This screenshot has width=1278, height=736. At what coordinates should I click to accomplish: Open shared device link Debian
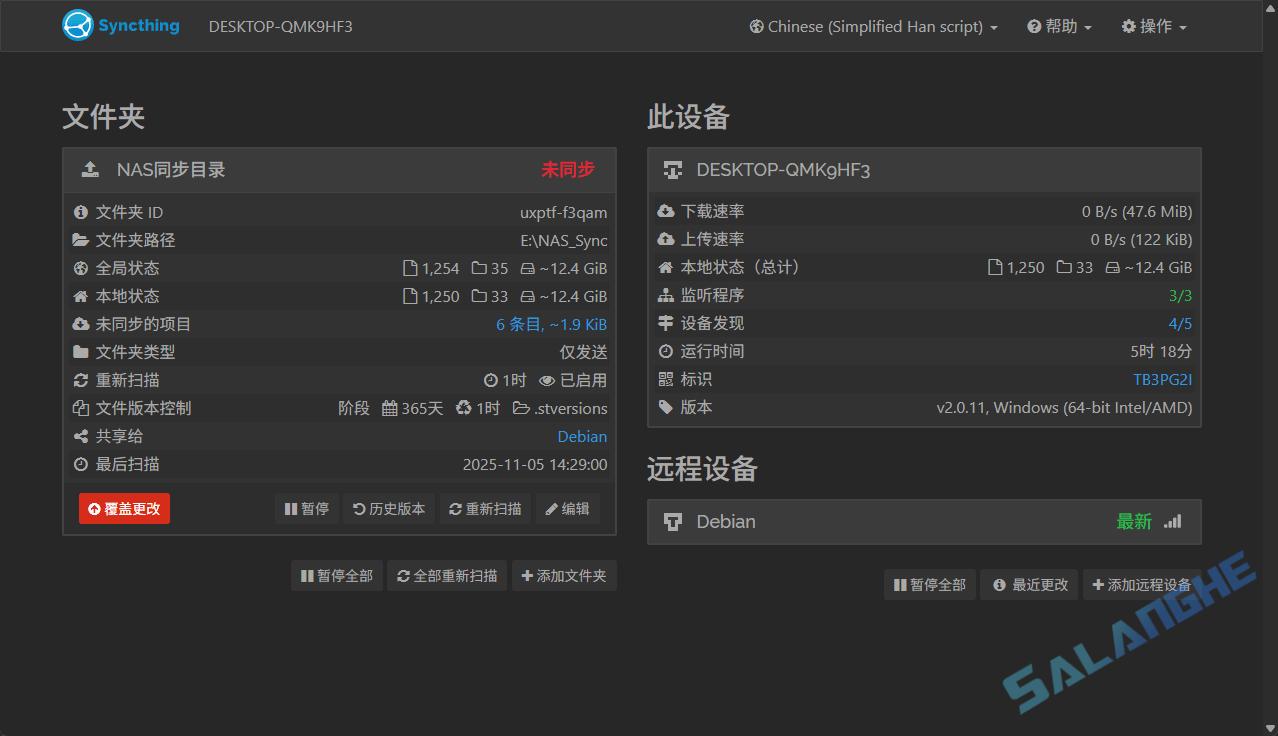[x=582, y=436]
